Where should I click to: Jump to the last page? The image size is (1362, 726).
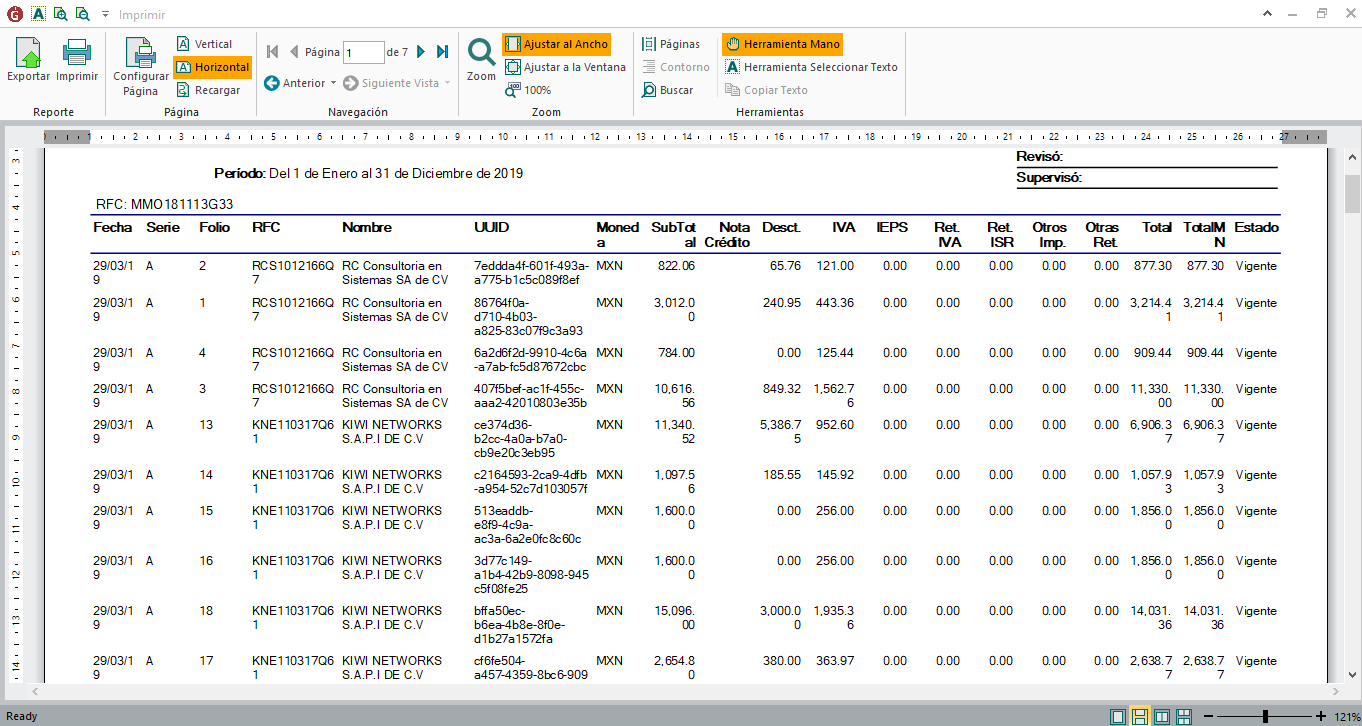(442, 52)
